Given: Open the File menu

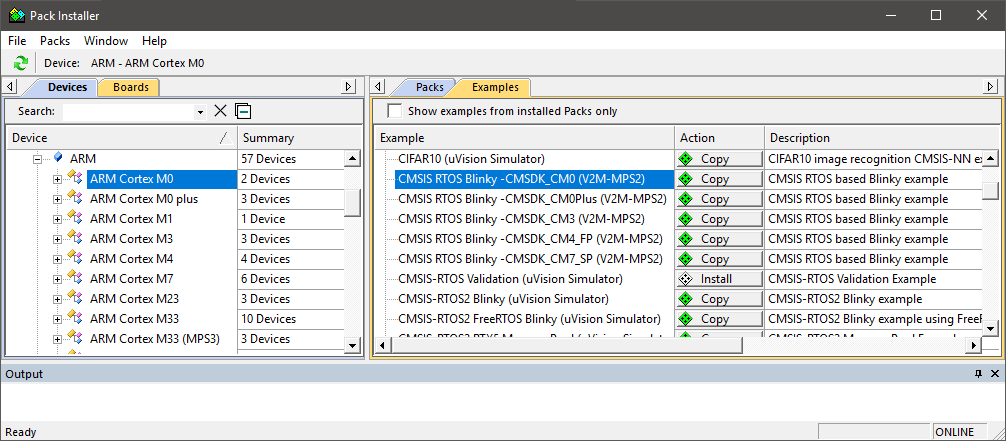Looking at the screenshot, I should point(17,40).
